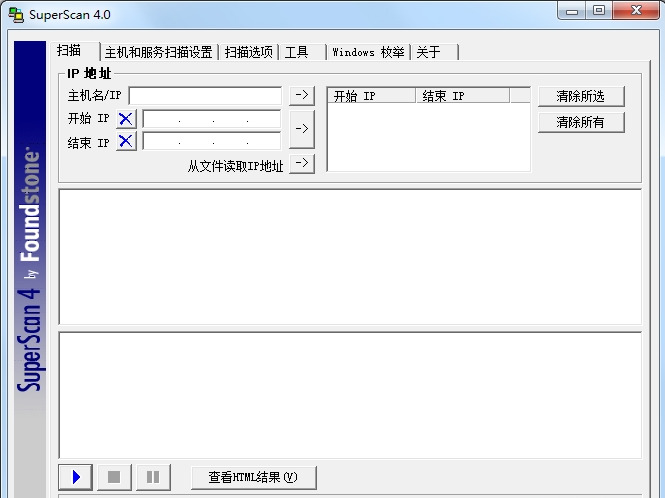
Task: Go to the Windows 枚举 tab
Action: [368, 52]
